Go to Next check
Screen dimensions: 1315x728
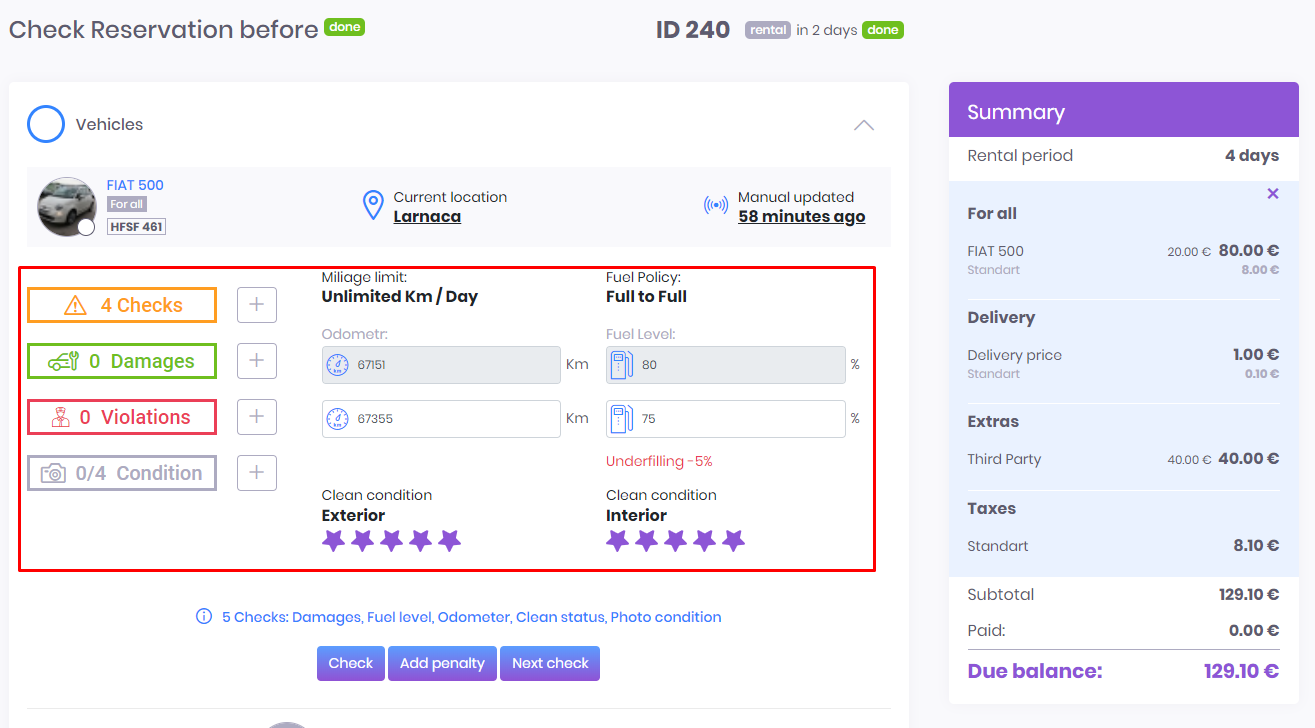point(550,663)
